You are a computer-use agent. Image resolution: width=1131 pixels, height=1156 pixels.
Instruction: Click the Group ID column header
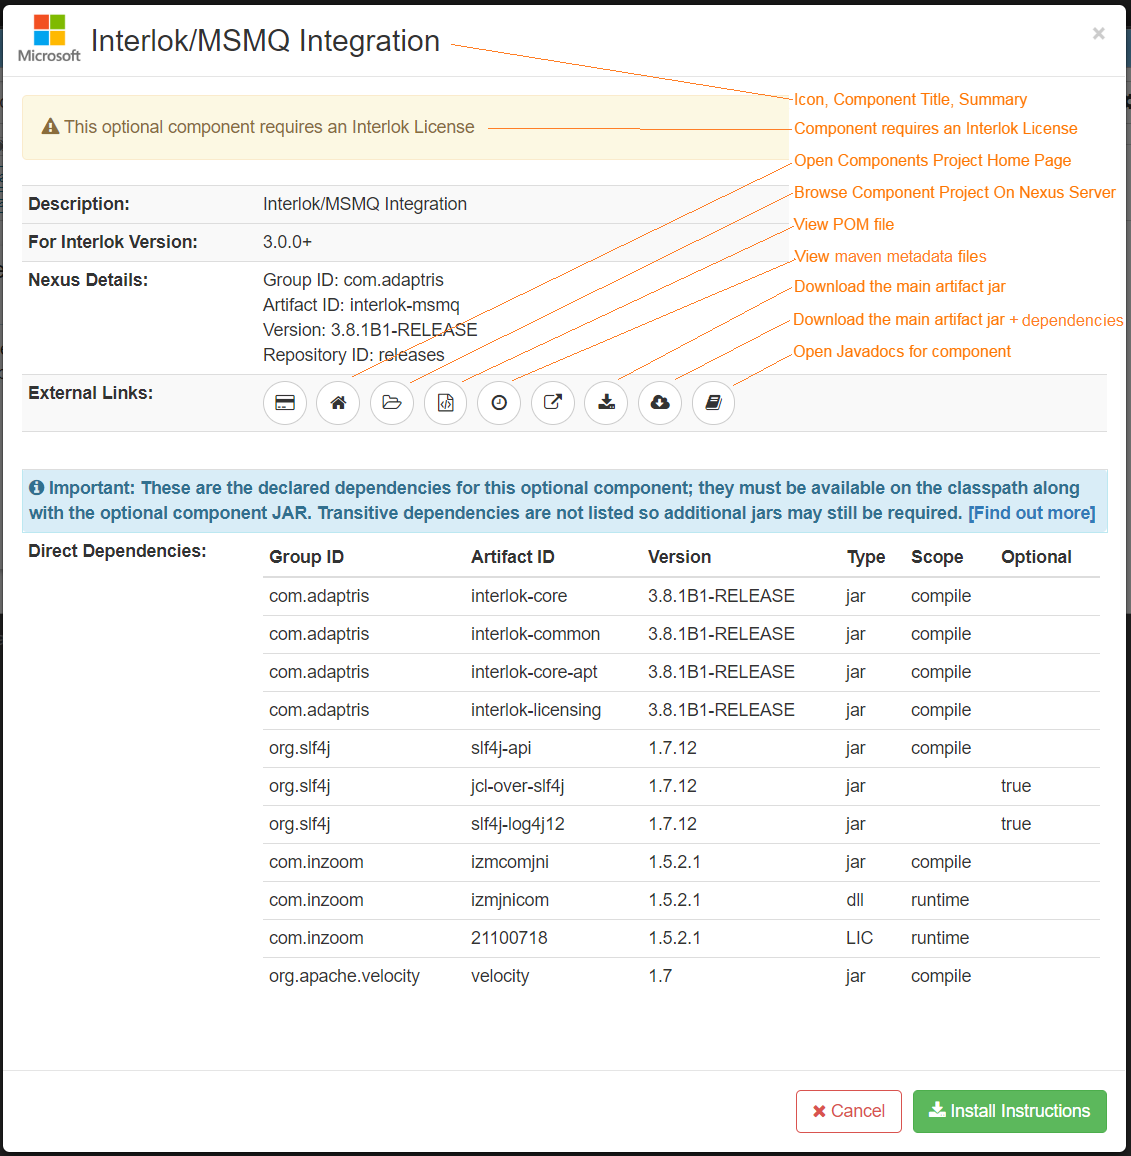pos(307,557)
